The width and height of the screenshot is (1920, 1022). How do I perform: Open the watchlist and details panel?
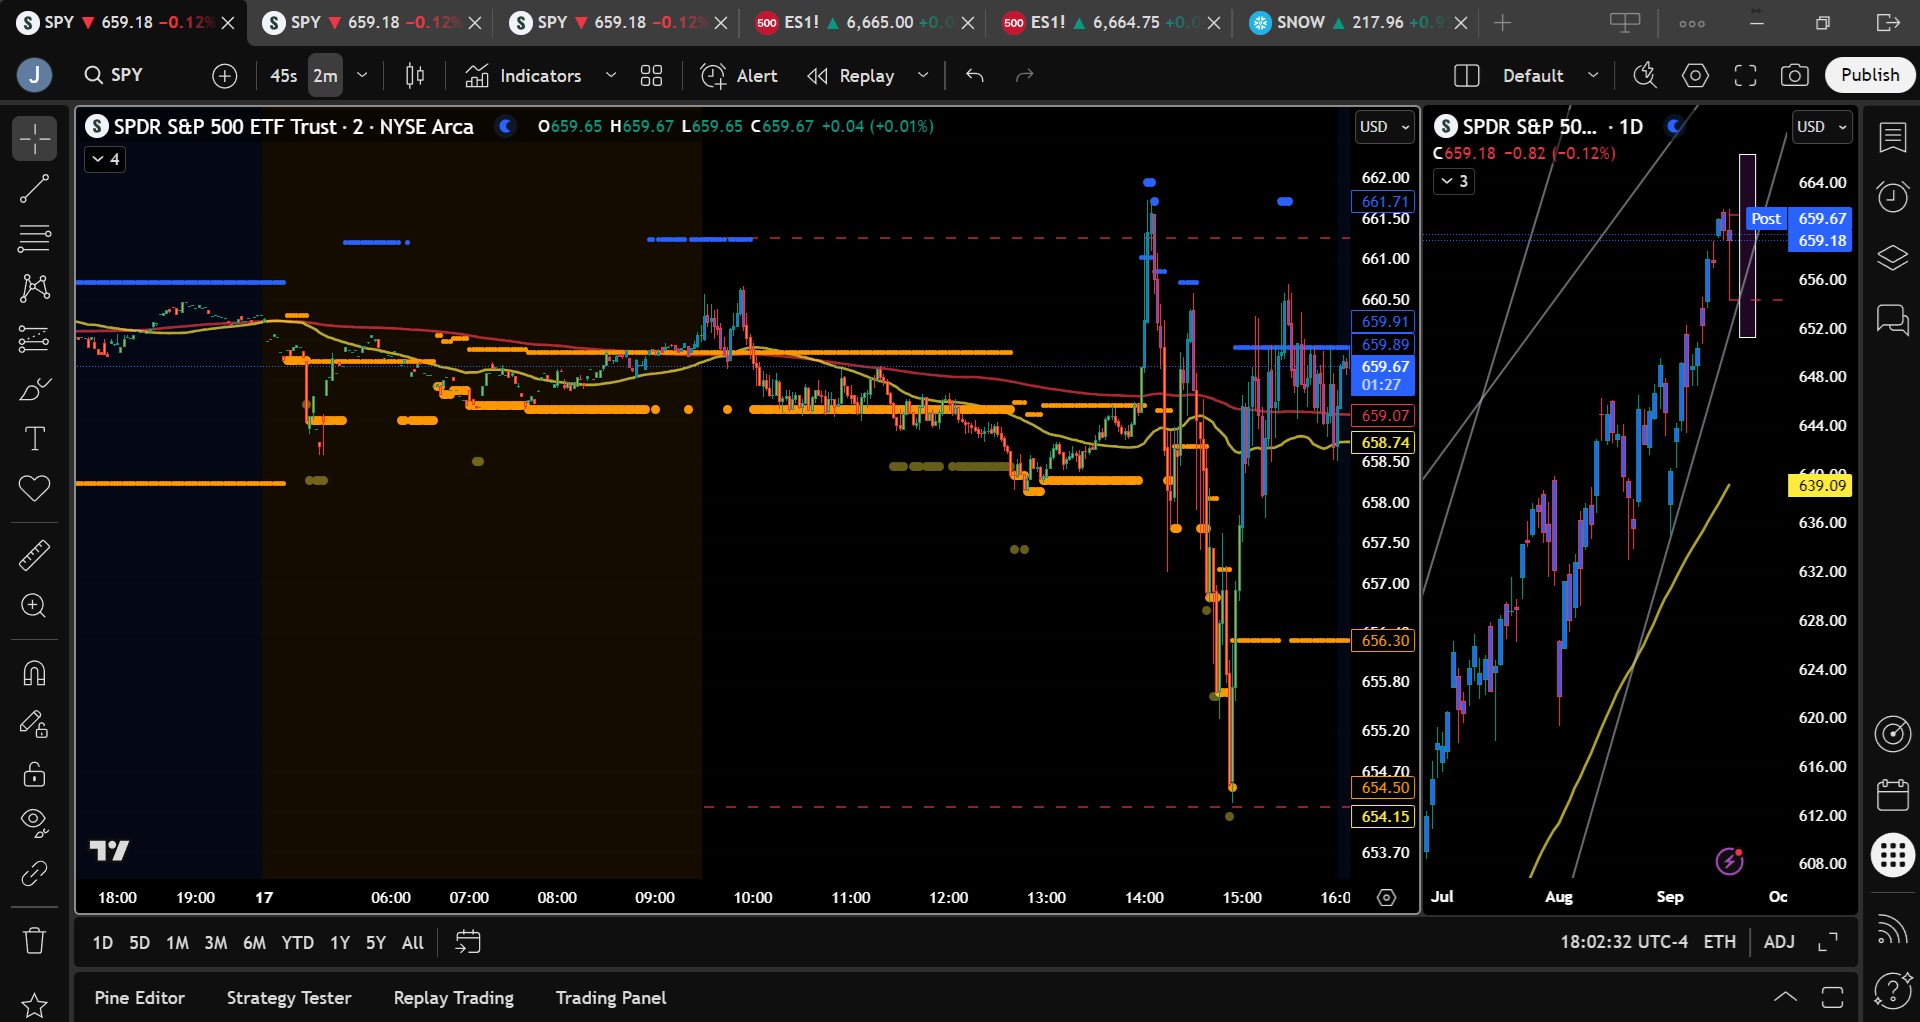coord(1892,138)
